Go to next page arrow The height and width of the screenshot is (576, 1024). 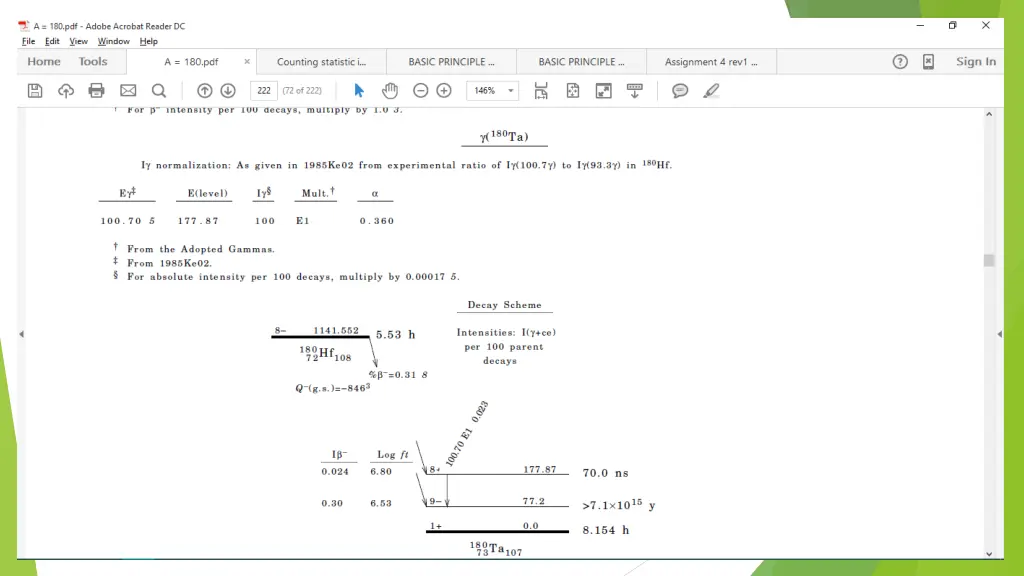coord(228,91)
